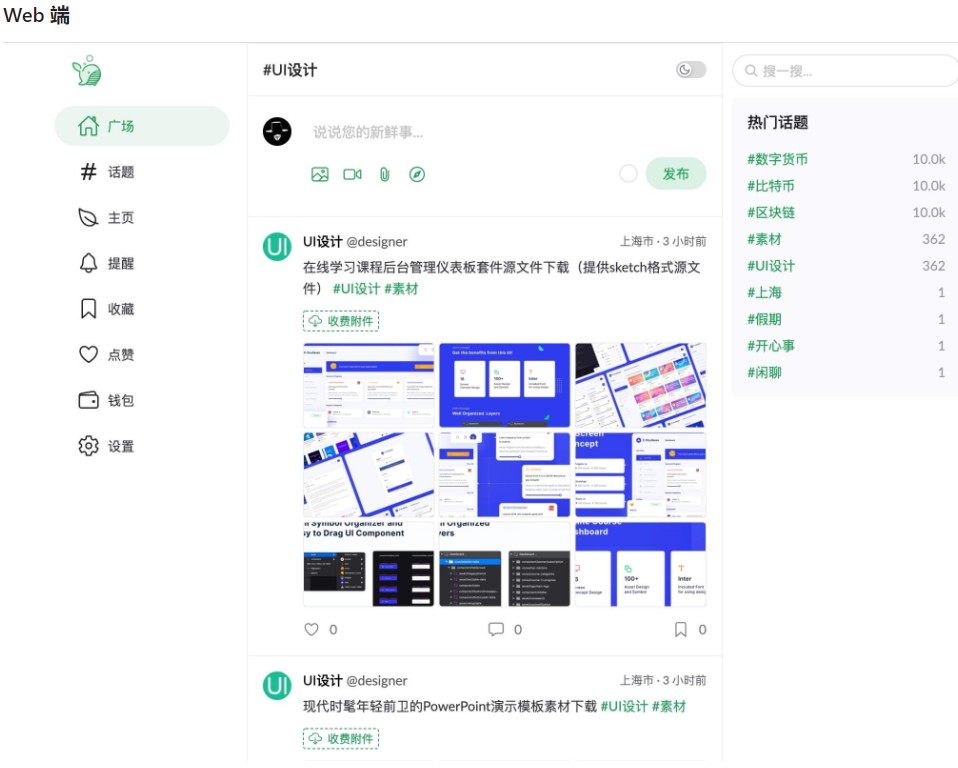This screenshot has width=958, height=768.
Task: Open the #数字货币 hot topic
Action: coord(777,159)
